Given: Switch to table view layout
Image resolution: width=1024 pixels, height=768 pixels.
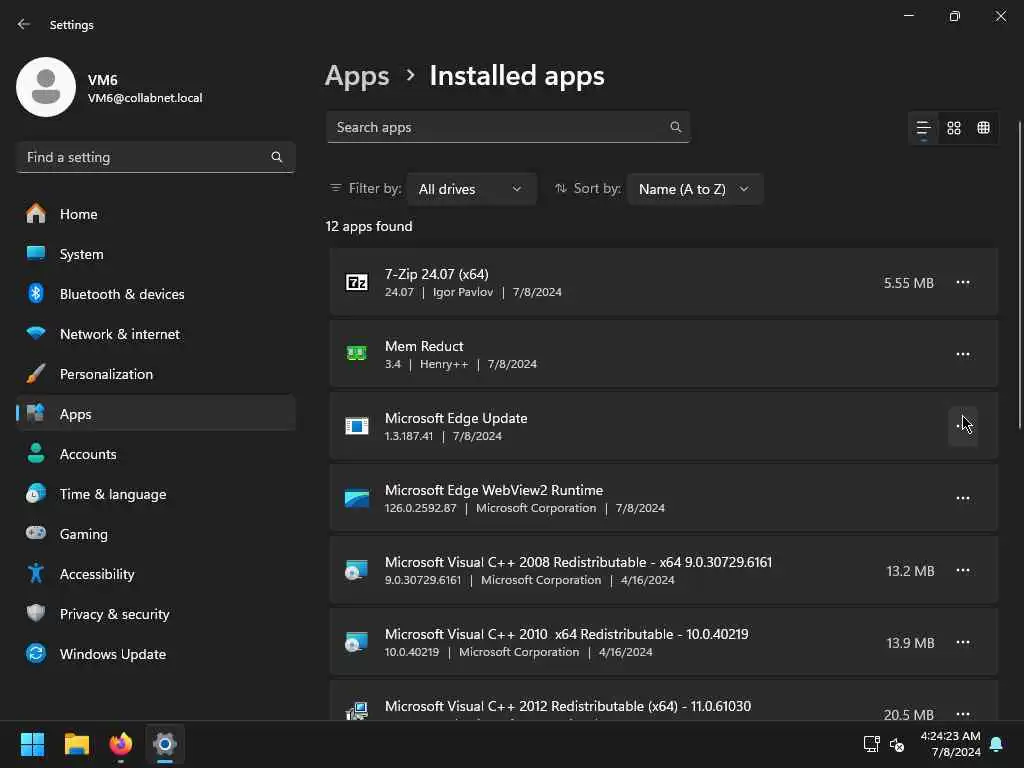Looking at the screenshot, I should click(x=984, y=128).
